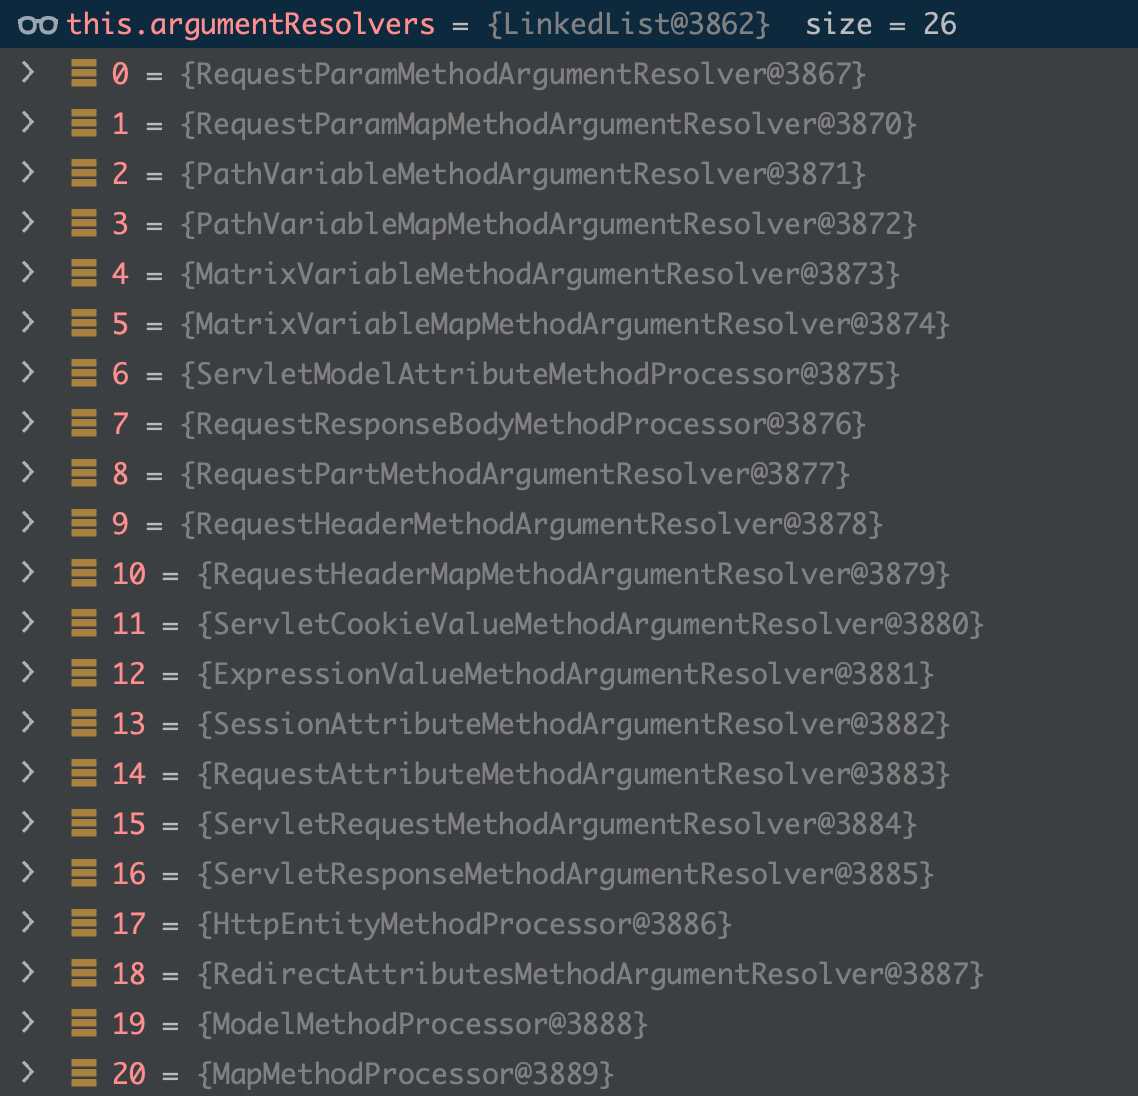Click the {LinkedList@3862} value in header
Image resolution: width=1138 pixels, height=1096 pixels.
point(629,25)
